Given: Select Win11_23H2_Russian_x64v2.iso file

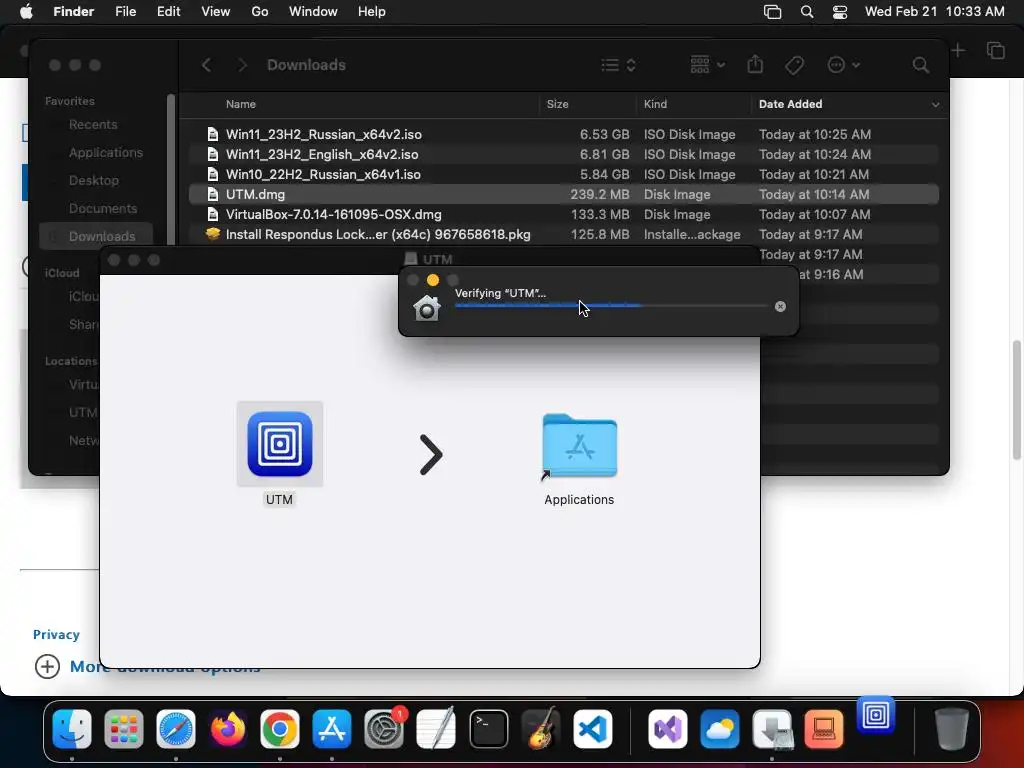Looking at the screenshot, I should pos(564,134).
